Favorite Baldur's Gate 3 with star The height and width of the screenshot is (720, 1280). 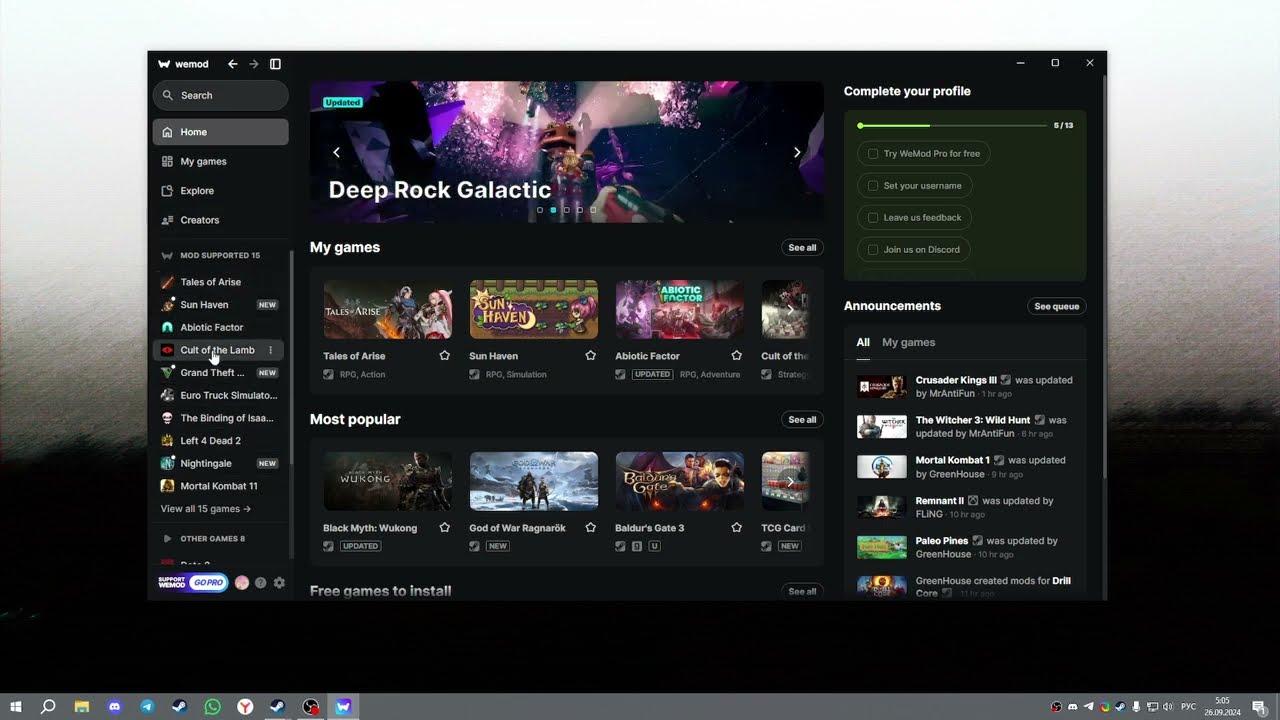pos(737,528)
